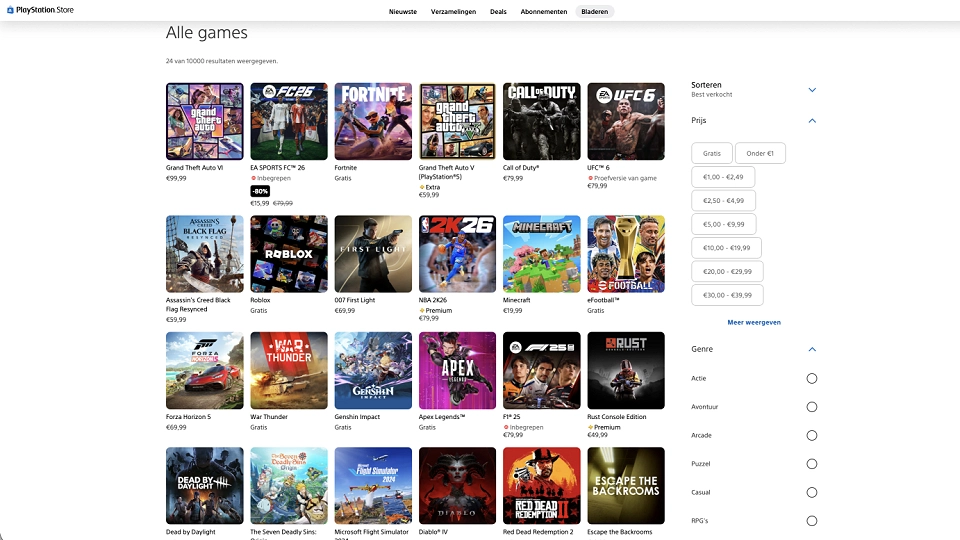
Task: Go to the Deals section
Action: pyautogui.click(x=498, y=12)
